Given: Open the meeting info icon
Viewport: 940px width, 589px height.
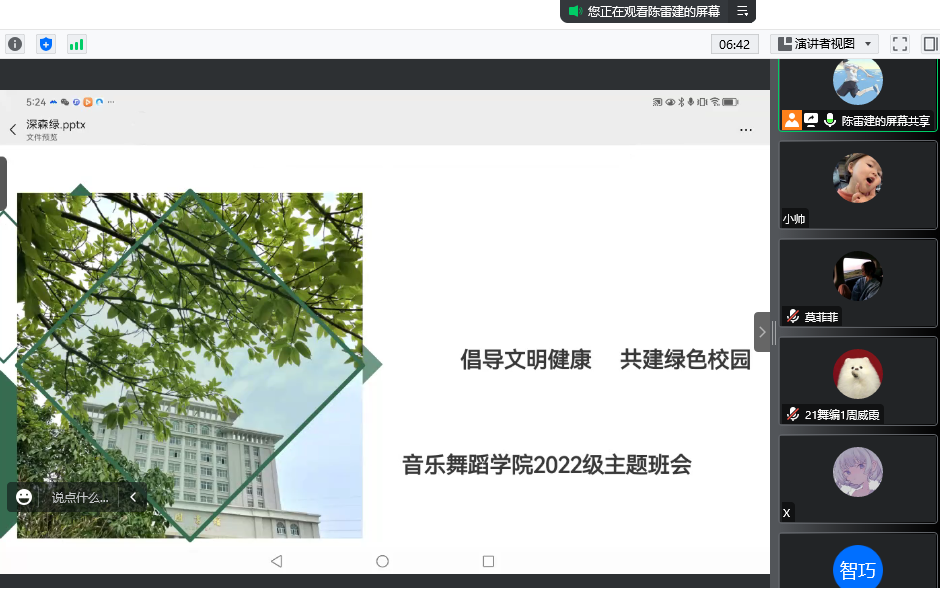Looking at the screenshot, I should pos(15,44).
